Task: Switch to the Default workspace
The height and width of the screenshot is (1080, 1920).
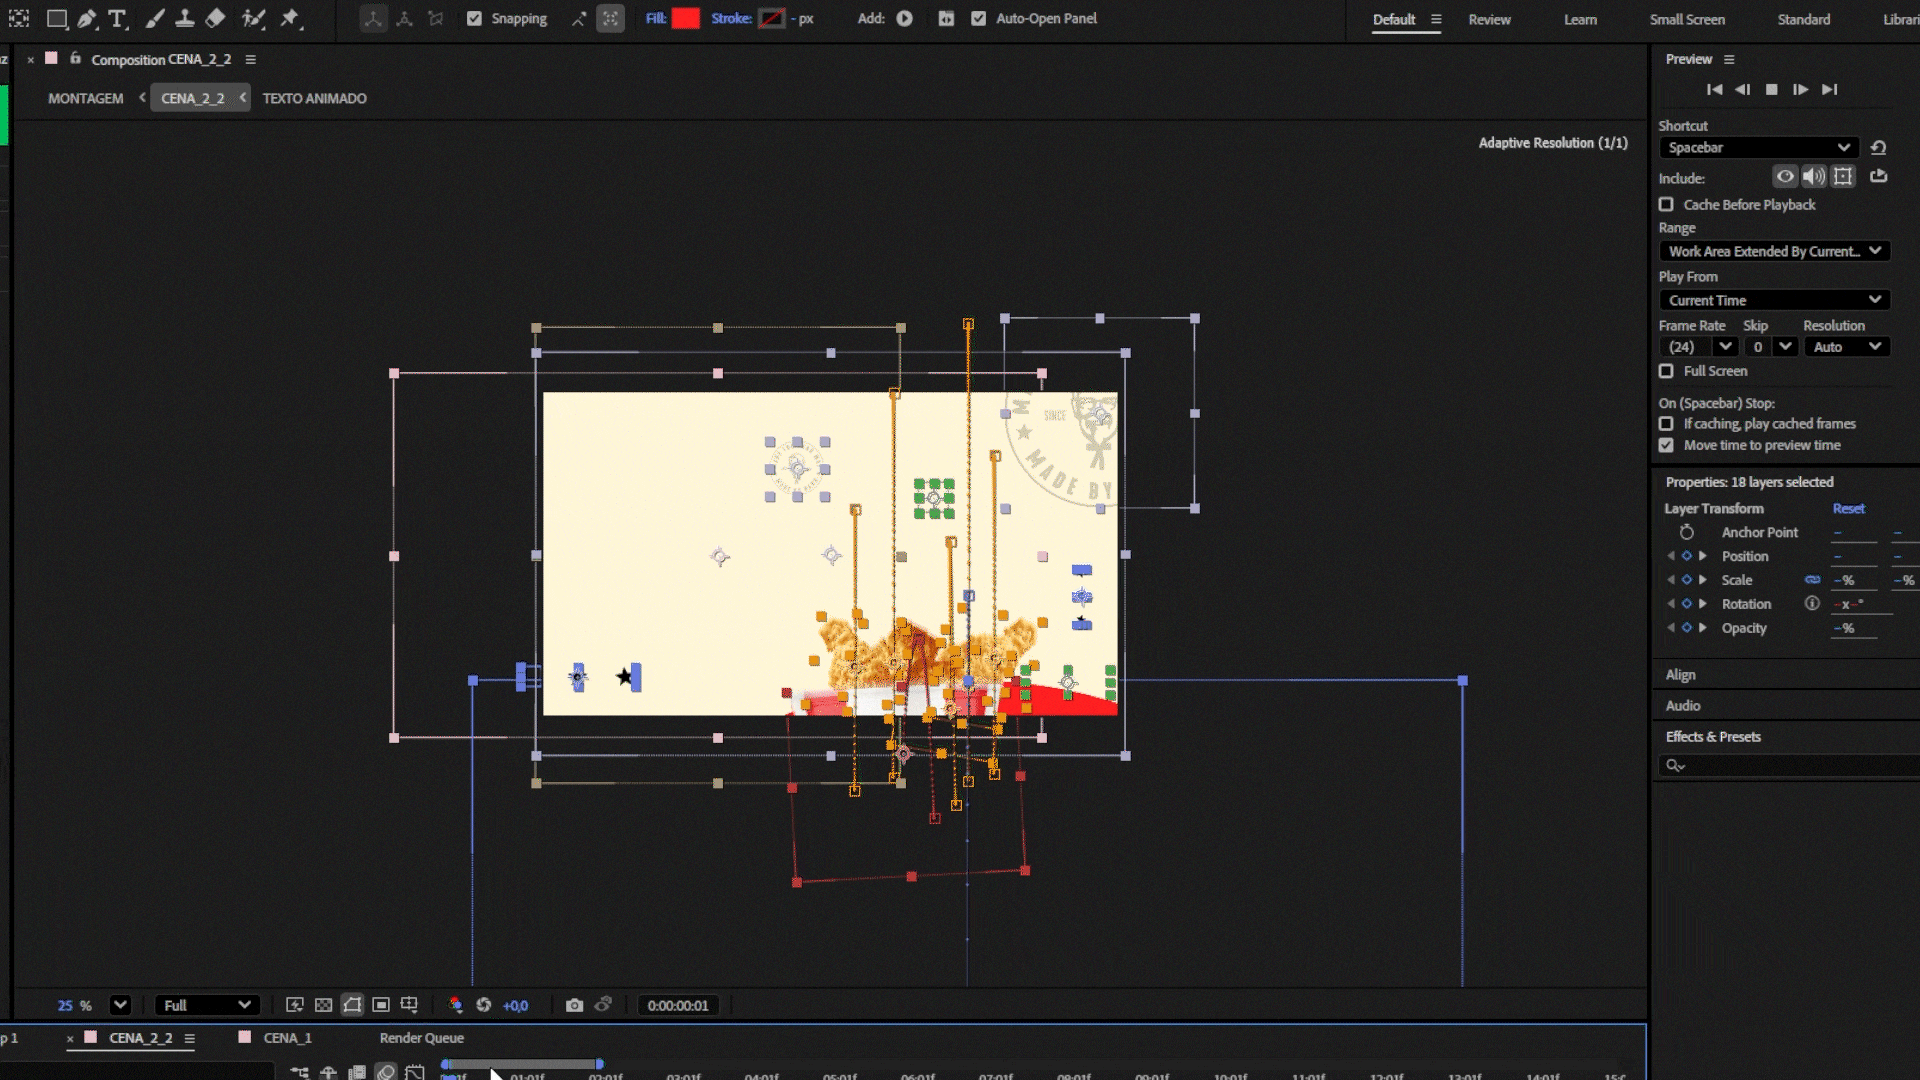Action: pyautogui.click(x=1393, y=19)
